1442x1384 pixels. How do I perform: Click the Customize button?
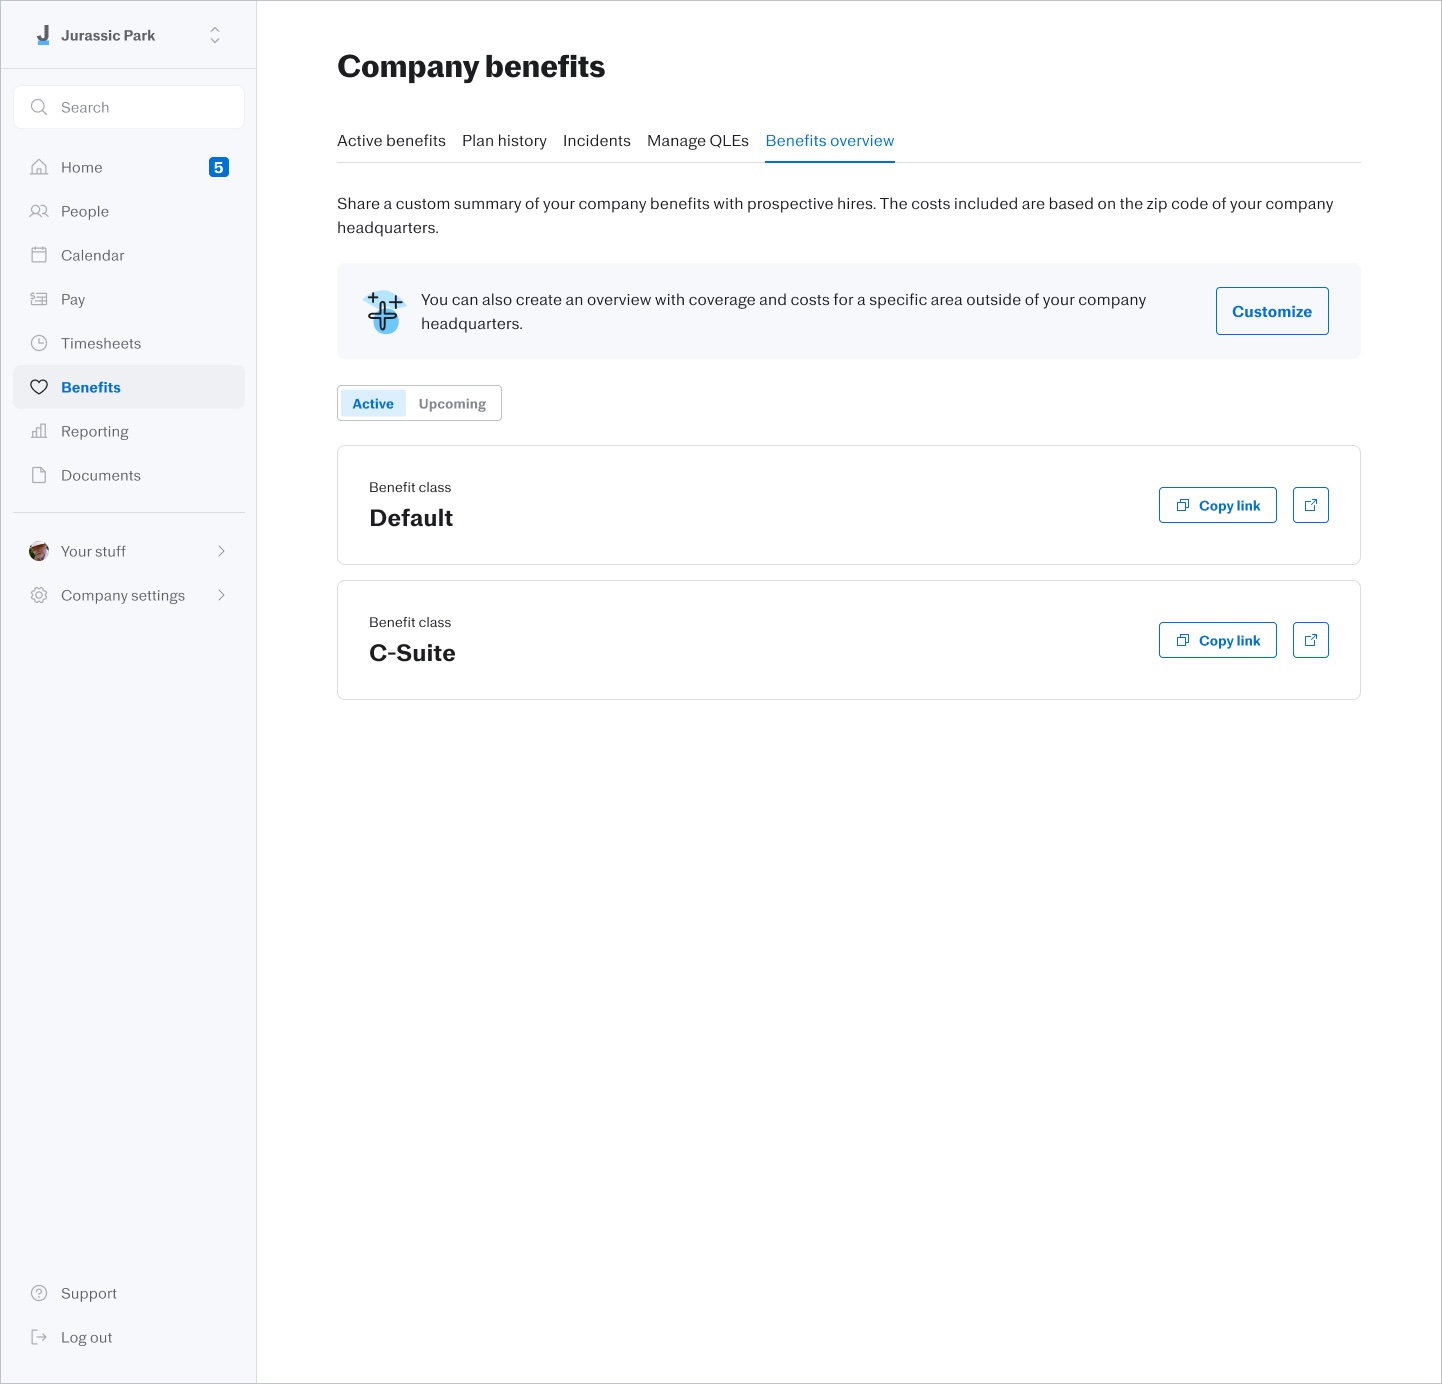[1271, 311]
